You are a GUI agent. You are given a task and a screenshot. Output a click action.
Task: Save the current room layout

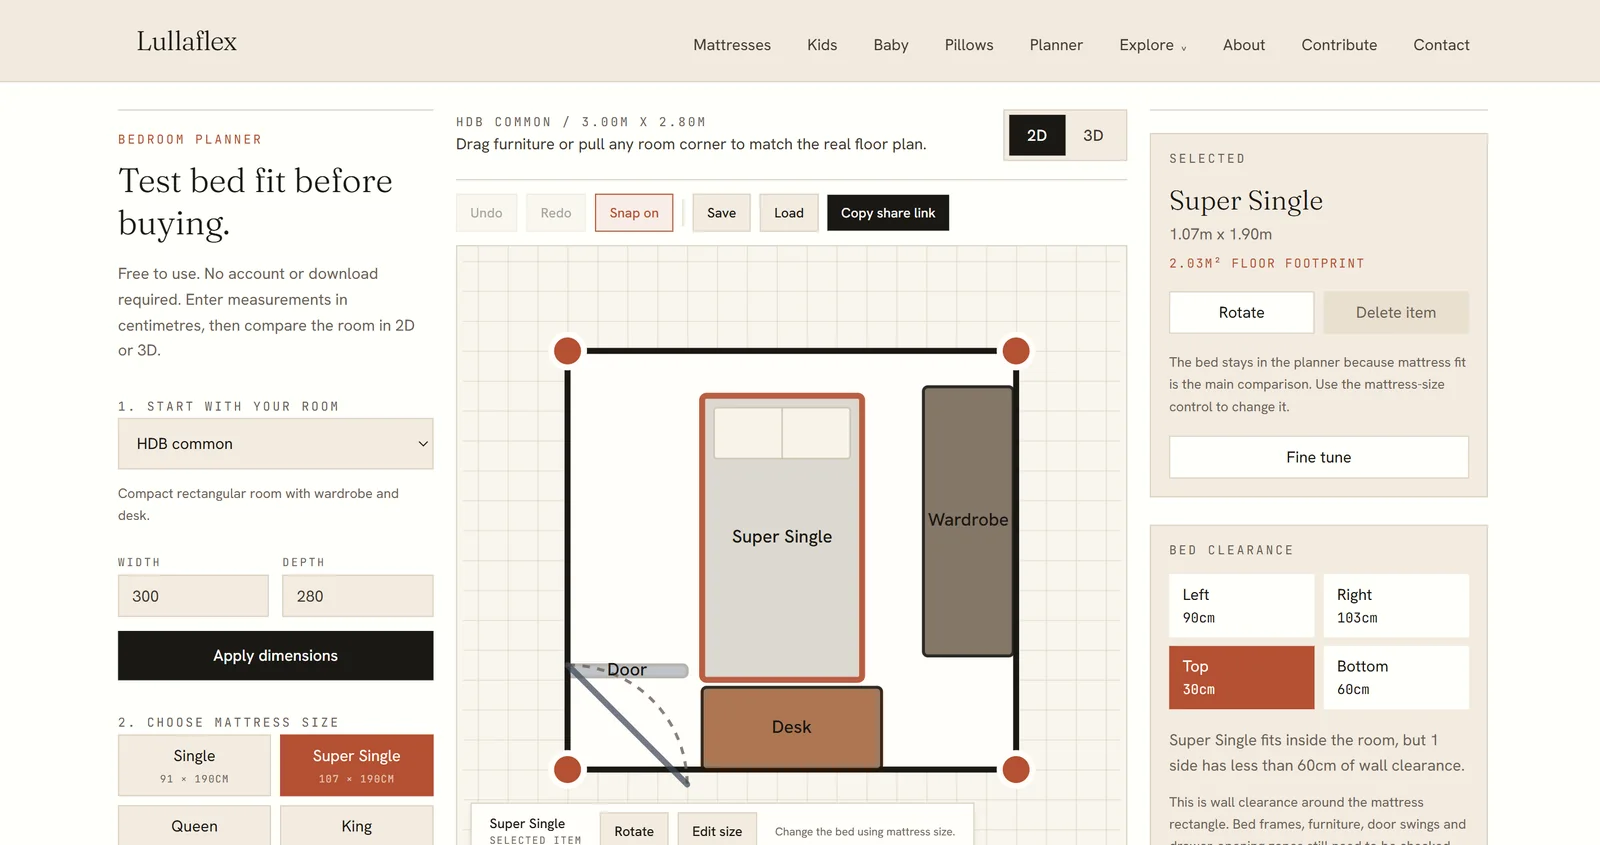(x=721, y=213)
